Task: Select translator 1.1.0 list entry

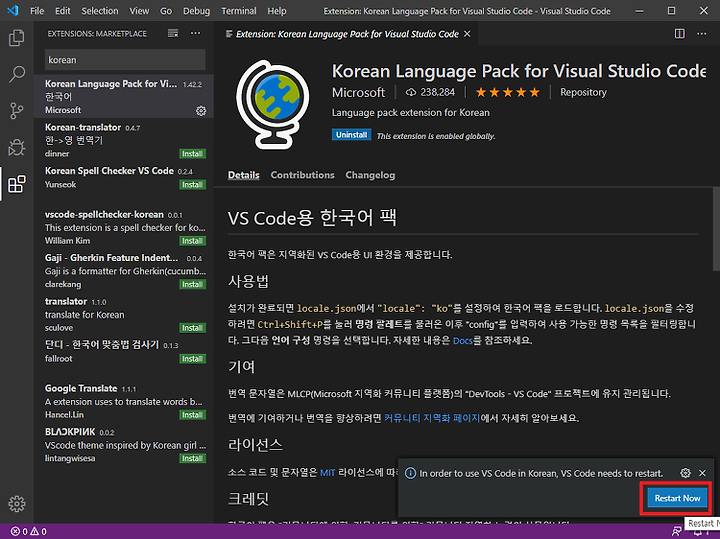Action: [124, 314]
